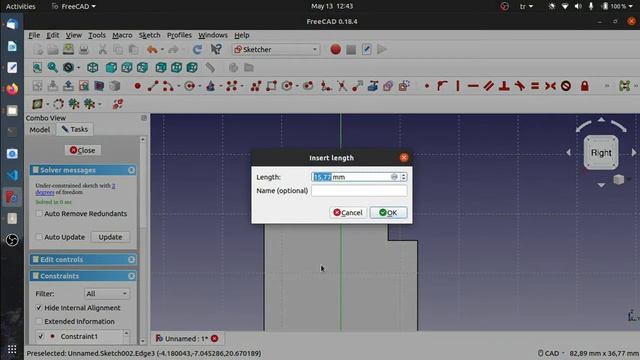Collapse the Solver messages section
This screenshot has width=640, height=360.
[x=131, y=170]
